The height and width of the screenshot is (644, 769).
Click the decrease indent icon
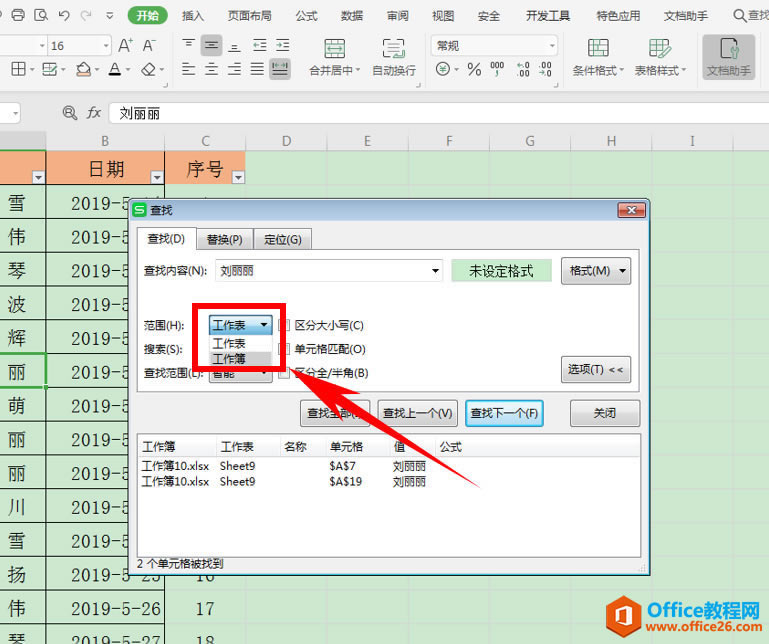259,46
